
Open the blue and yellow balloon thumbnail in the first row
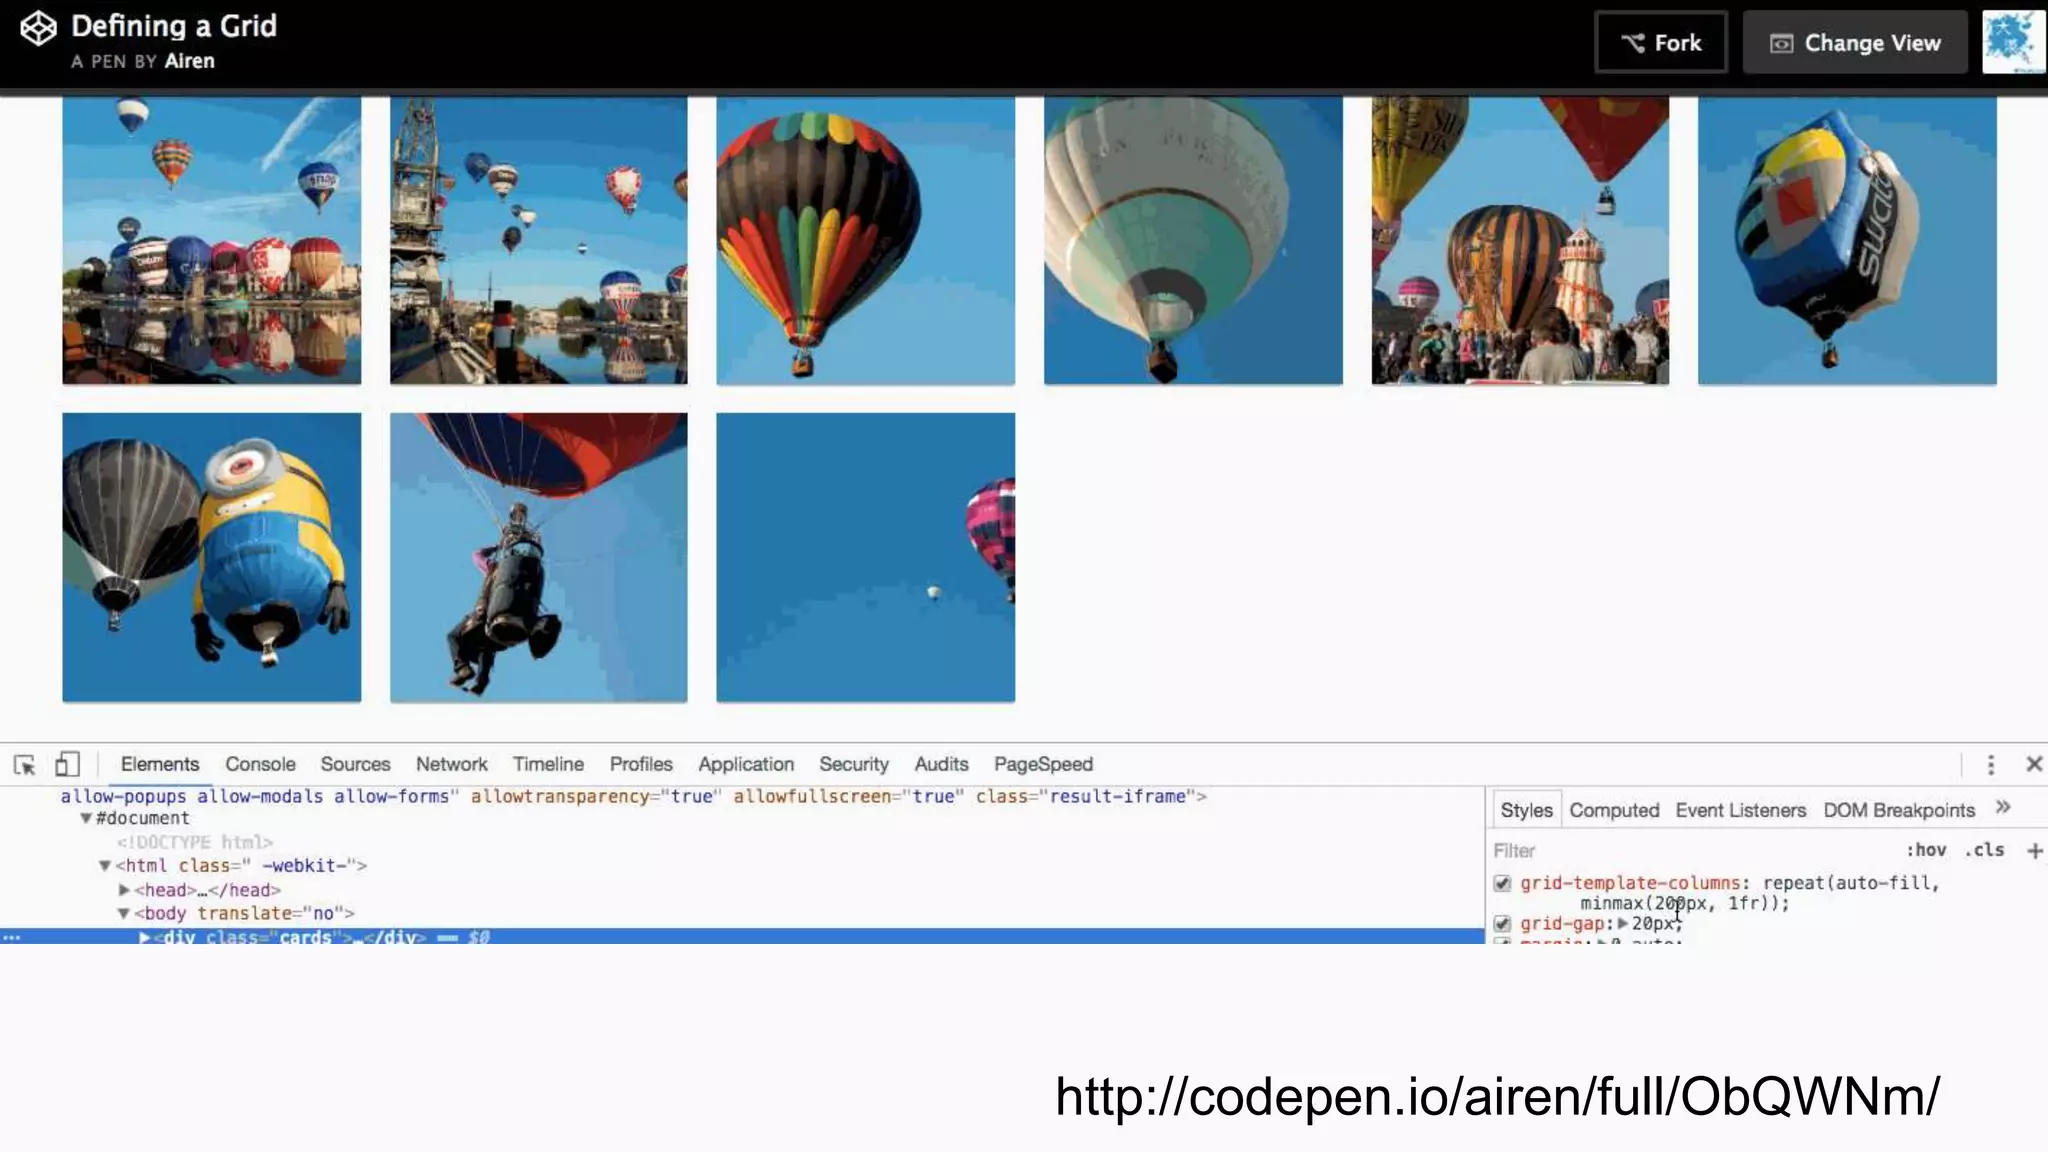coord(1847,240)
